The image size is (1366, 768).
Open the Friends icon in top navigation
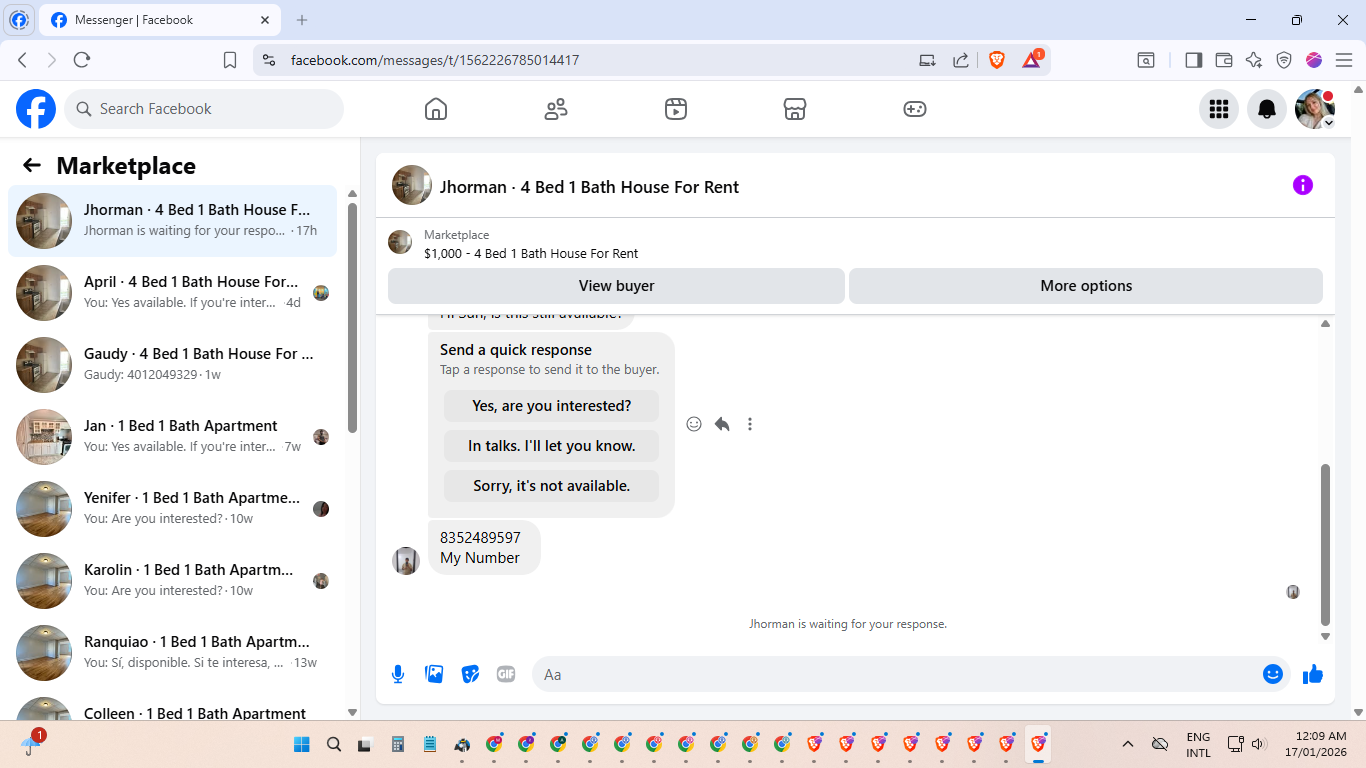point(556,109)
